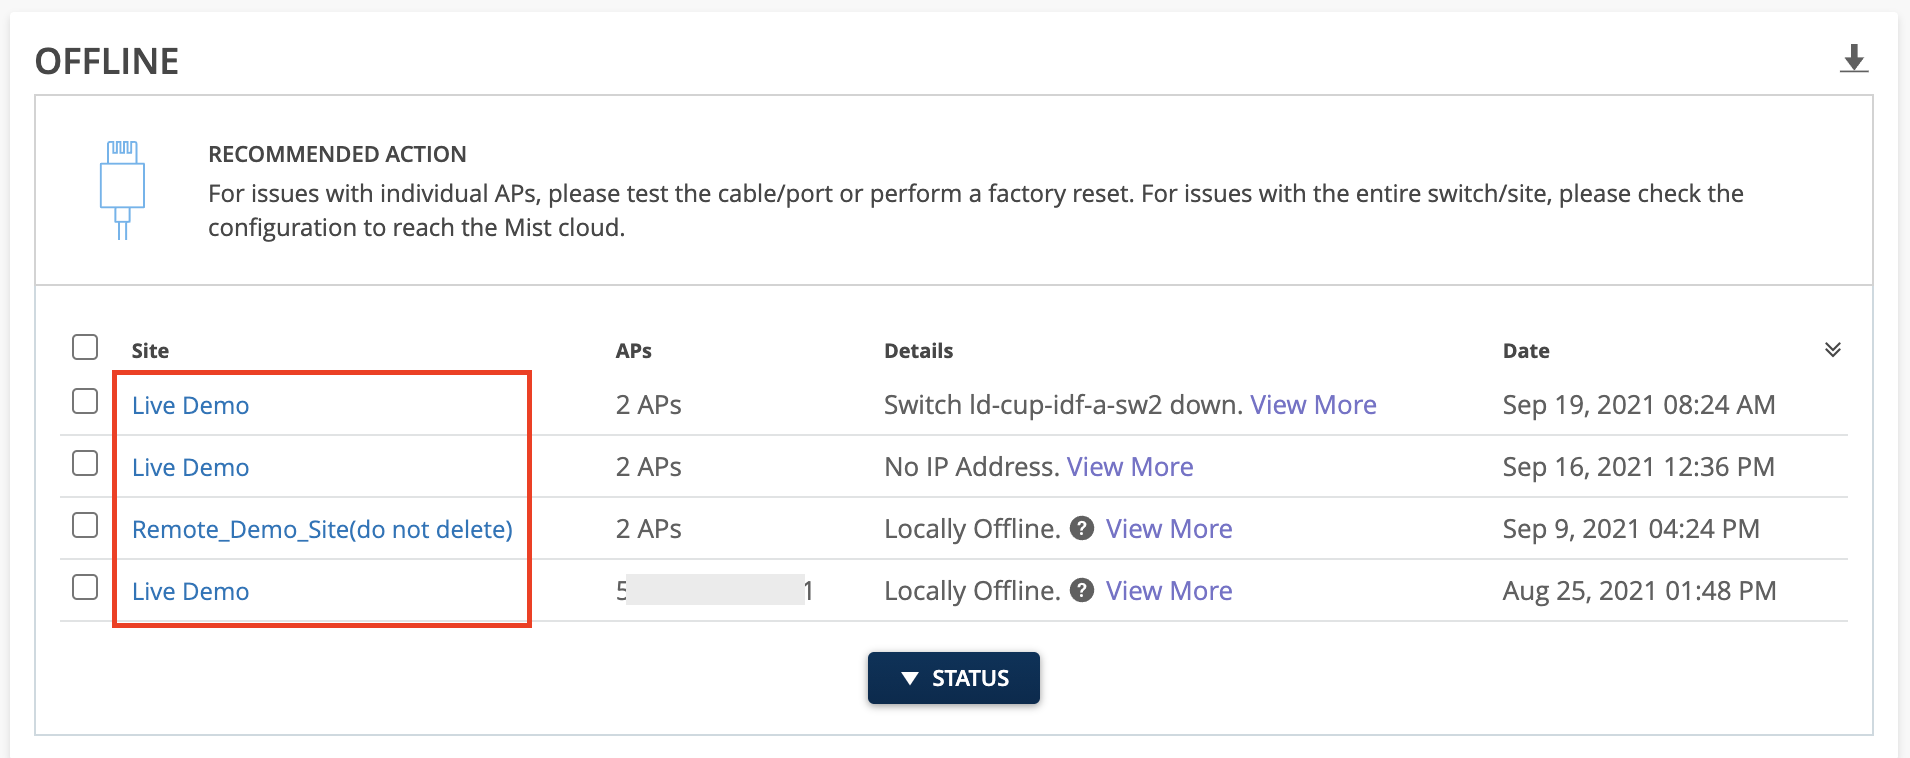View More for No IP Address
This screenshot has height=758, width=1910.
tap(1129, 467)
